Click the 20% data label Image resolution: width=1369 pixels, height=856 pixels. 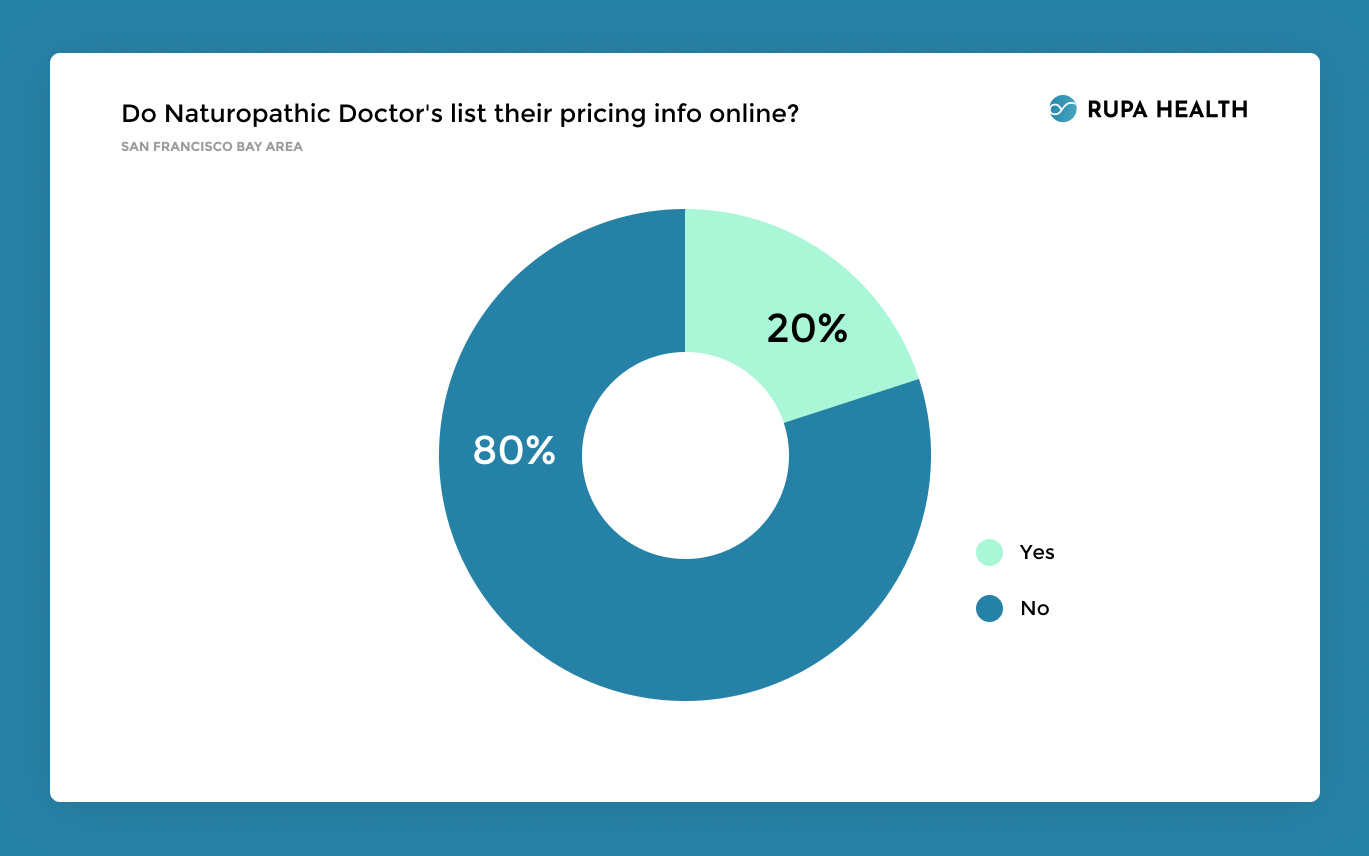tap(807, 328)
